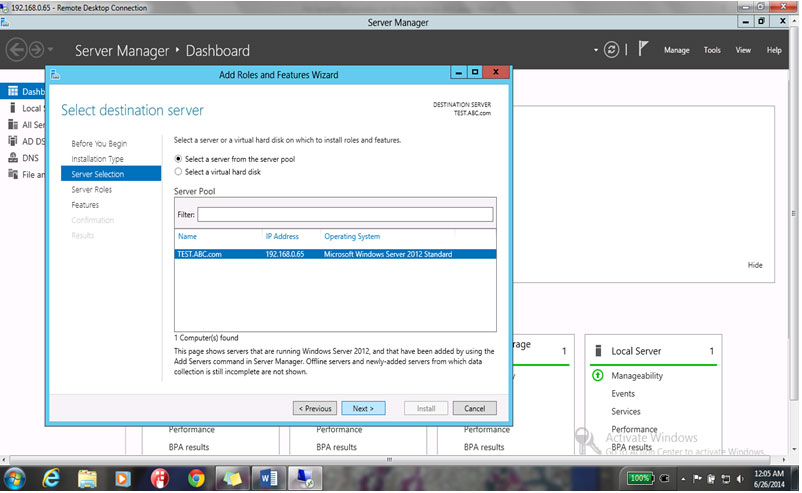Image resolution: width=802 pixels, height=493 pixels.
Task: Minimize the Add Roles and Features Wizard
Action: pos(459,73)
